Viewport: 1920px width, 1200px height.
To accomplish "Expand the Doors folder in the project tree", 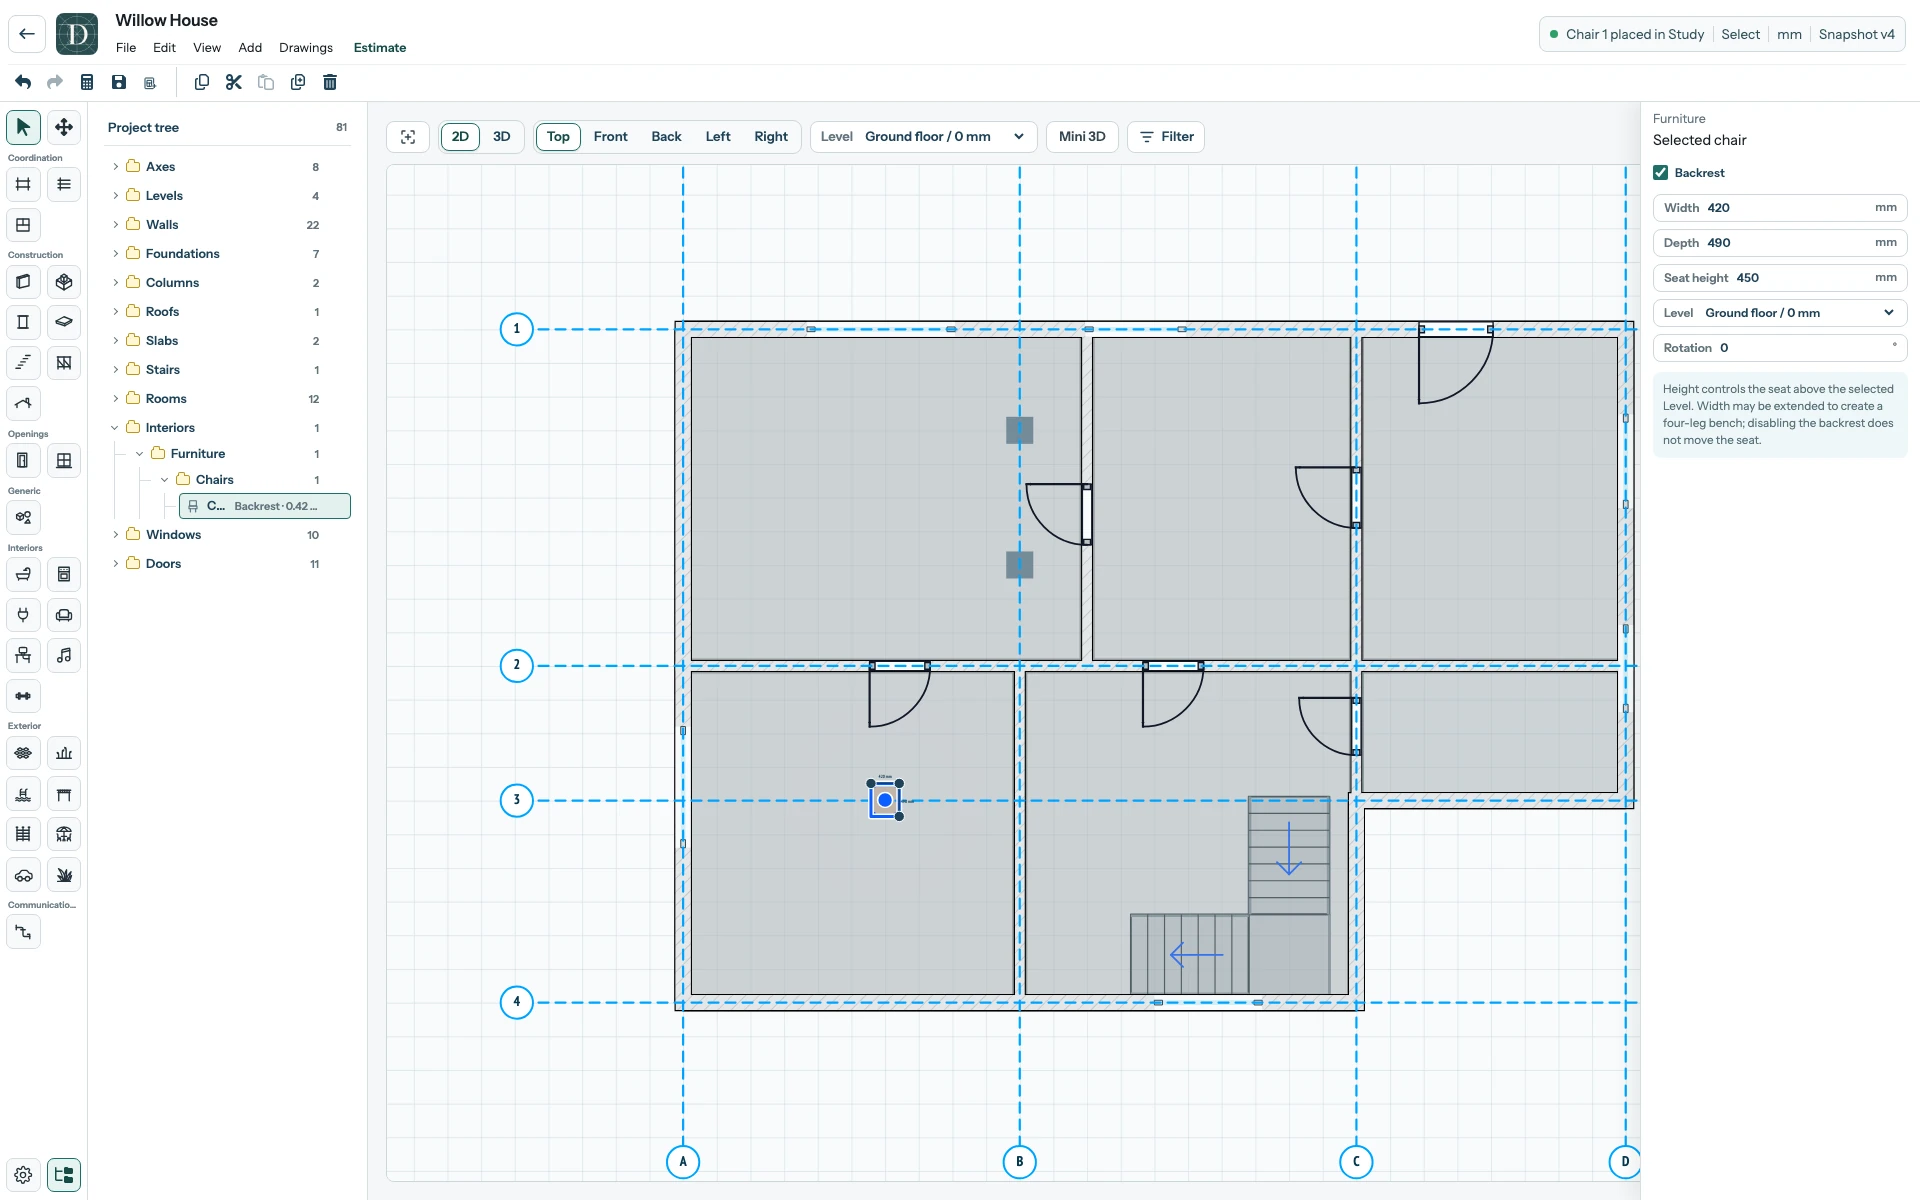I will tap(116, 564).
